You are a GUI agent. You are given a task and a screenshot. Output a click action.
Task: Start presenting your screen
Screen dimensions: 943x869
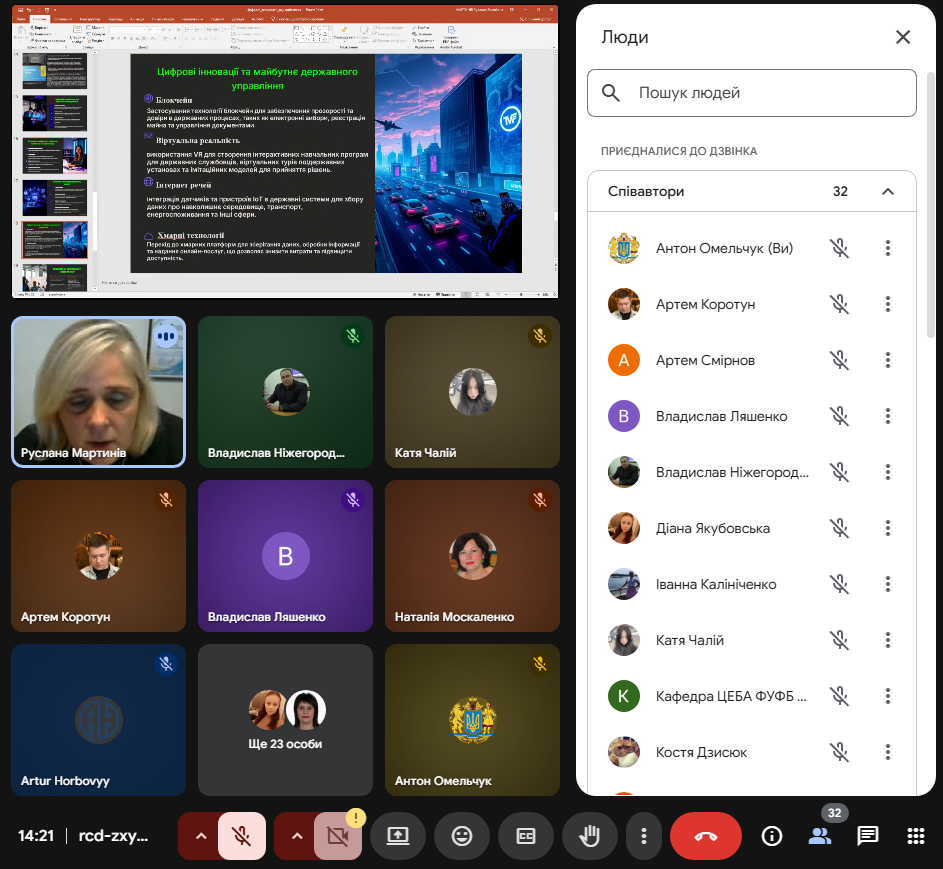coord(398,836)
